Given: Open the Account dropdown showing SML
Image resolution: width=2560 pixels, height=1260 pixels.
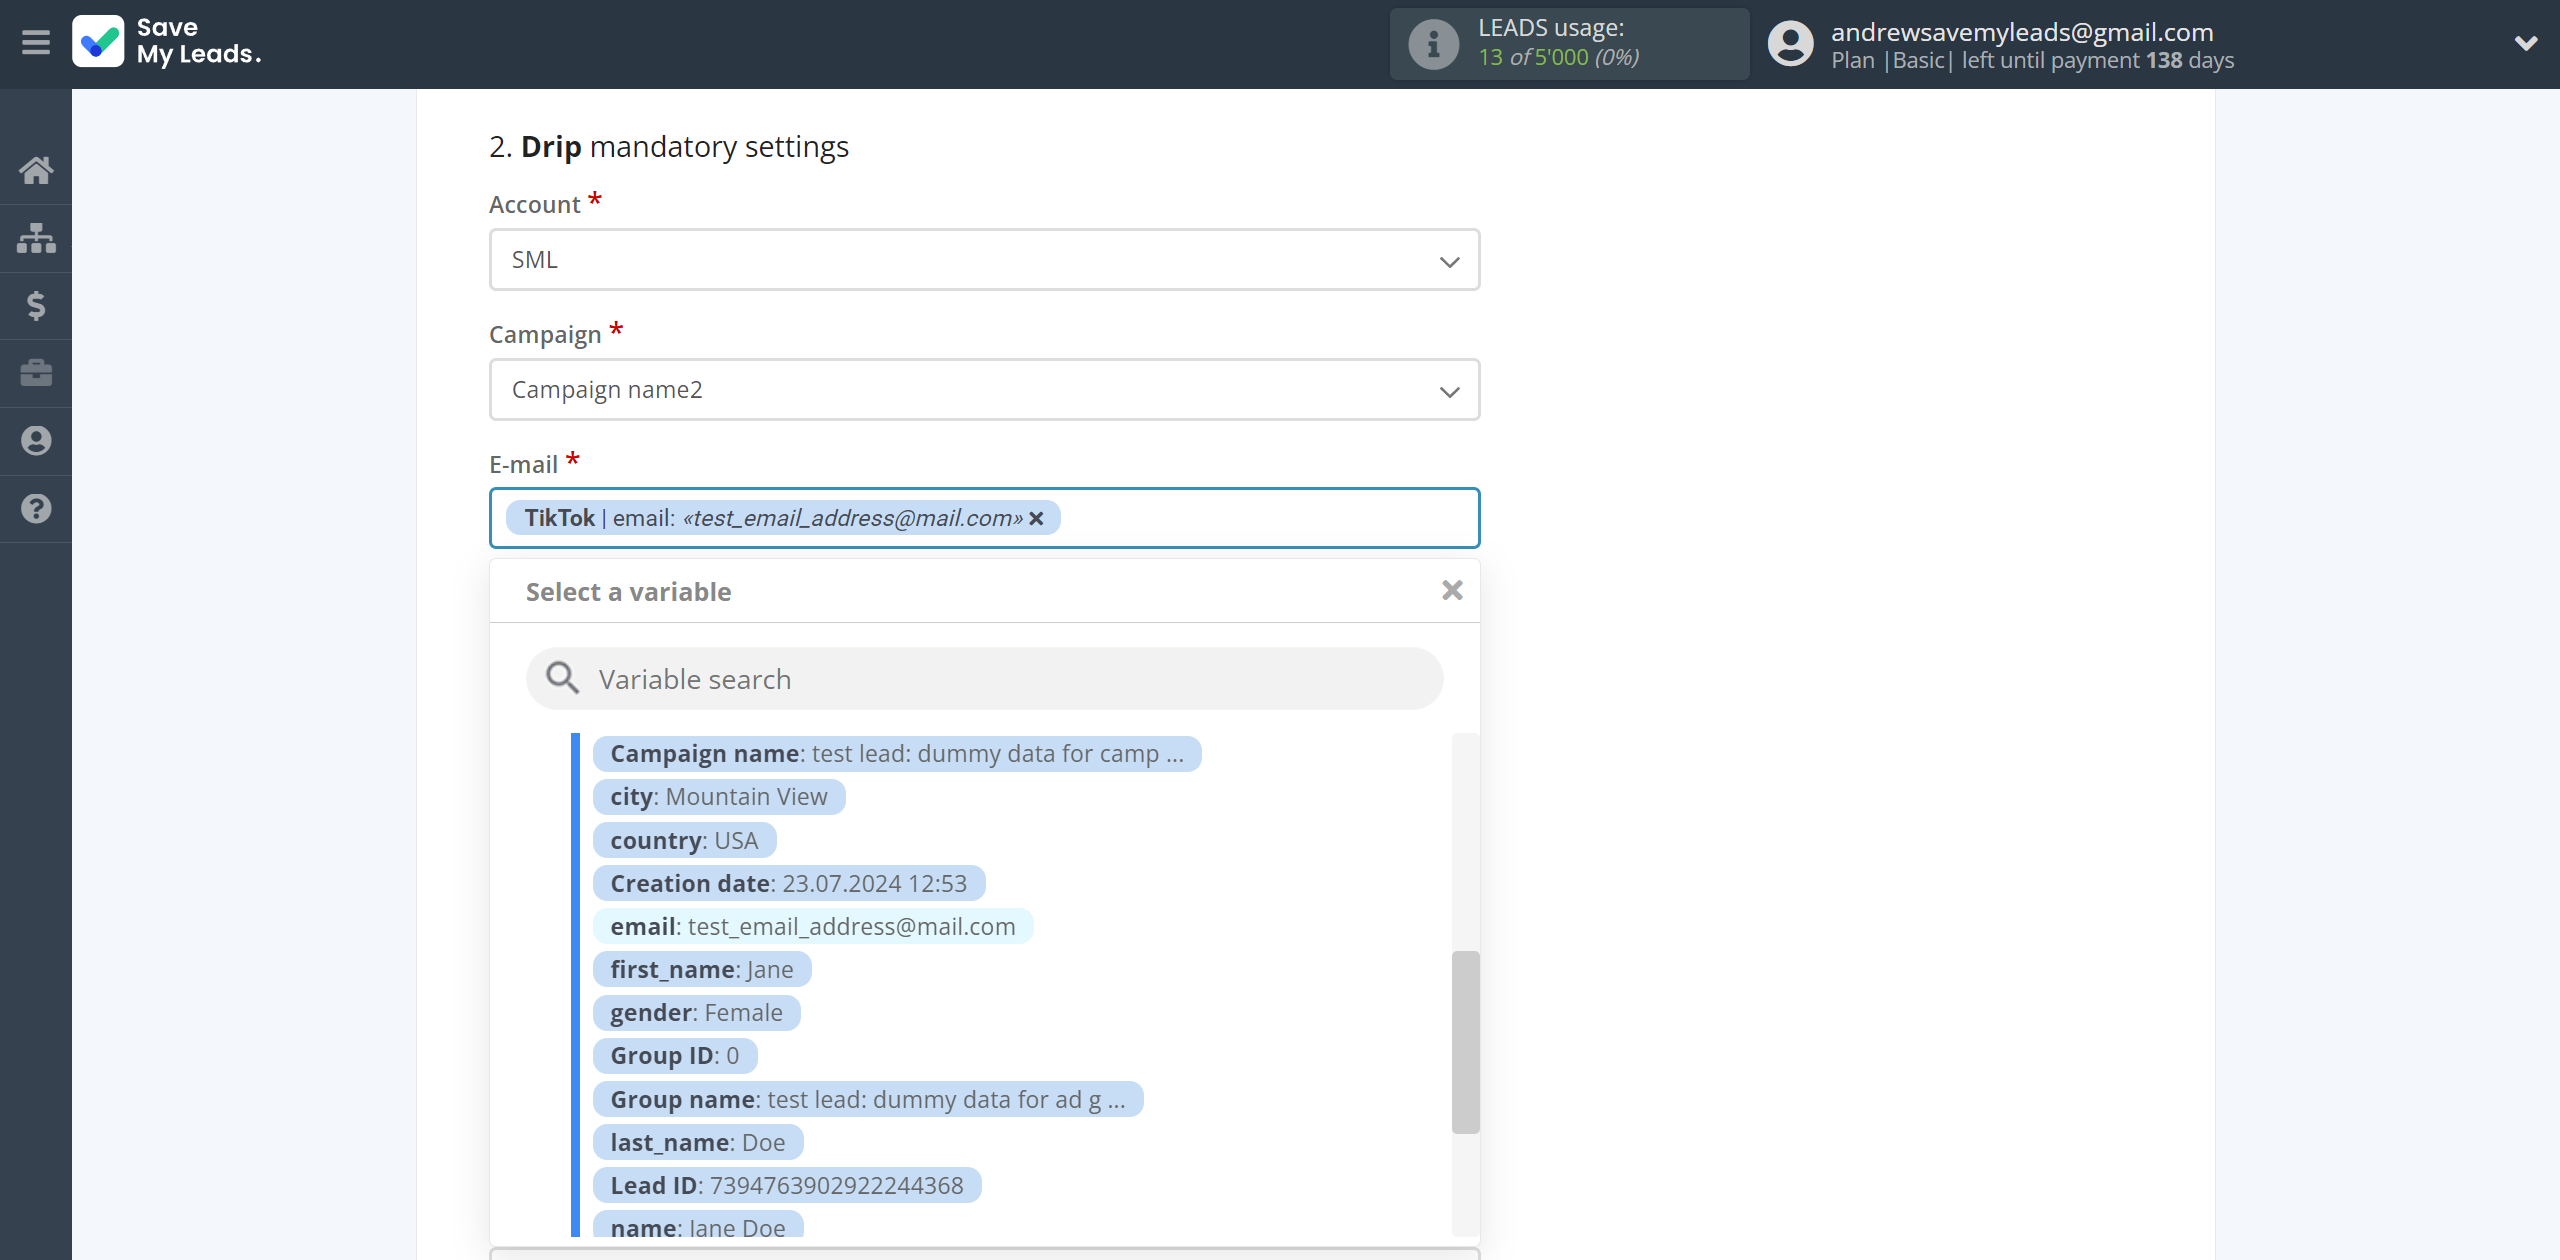Looking at the screenshot, I should click(984, 260).
